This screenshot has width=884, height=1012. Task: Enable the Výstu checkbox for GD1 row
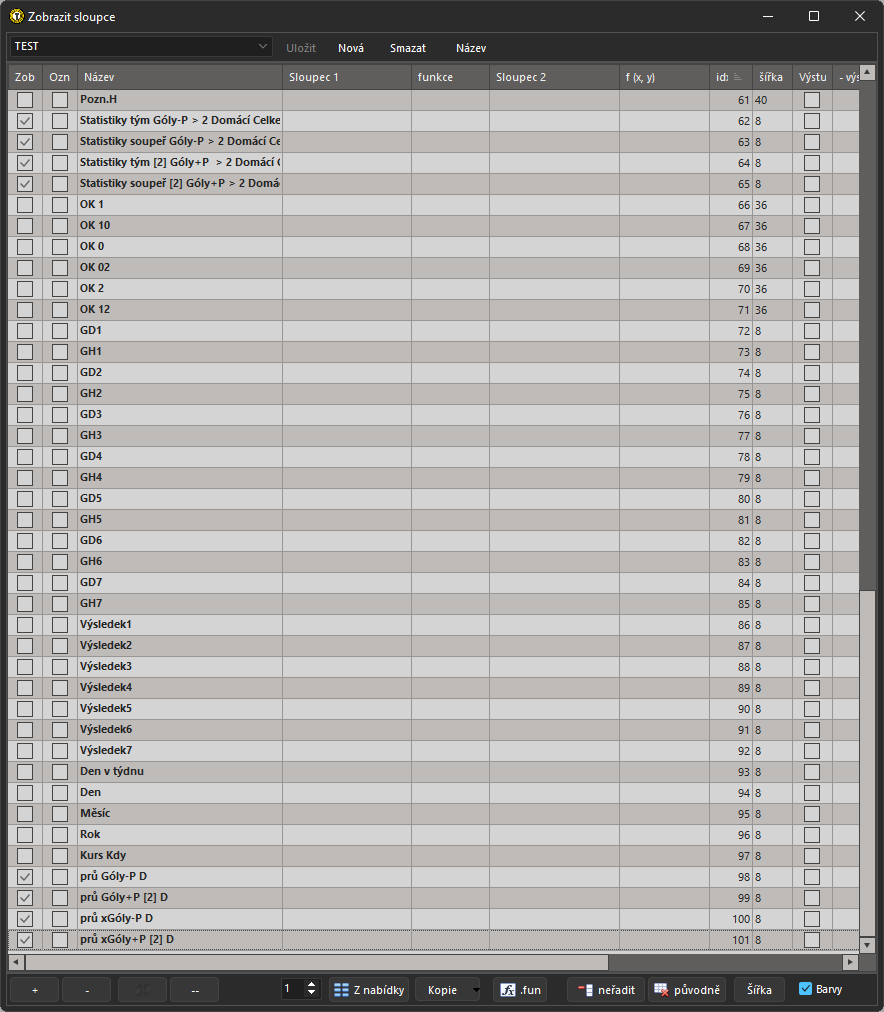click(812, 330)
